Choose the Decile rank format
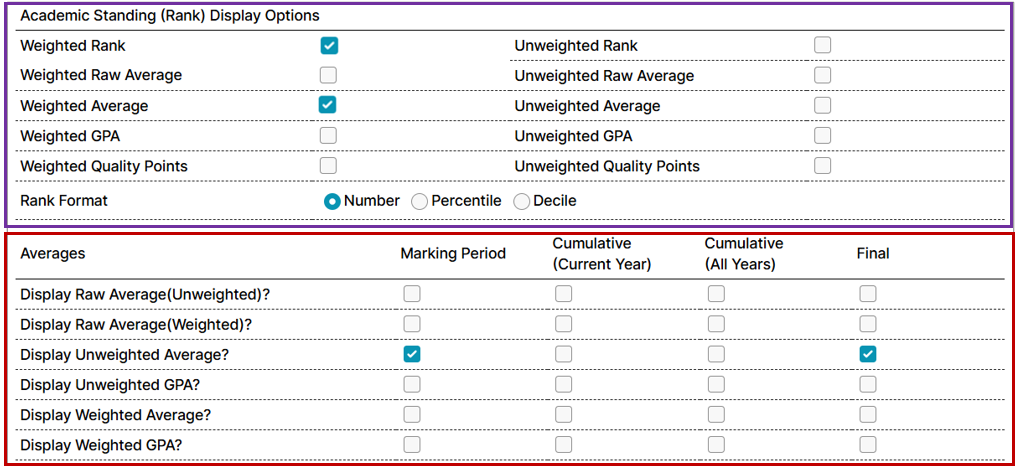The height and width of the screenshot is (468, 1017). coord(522,201)
